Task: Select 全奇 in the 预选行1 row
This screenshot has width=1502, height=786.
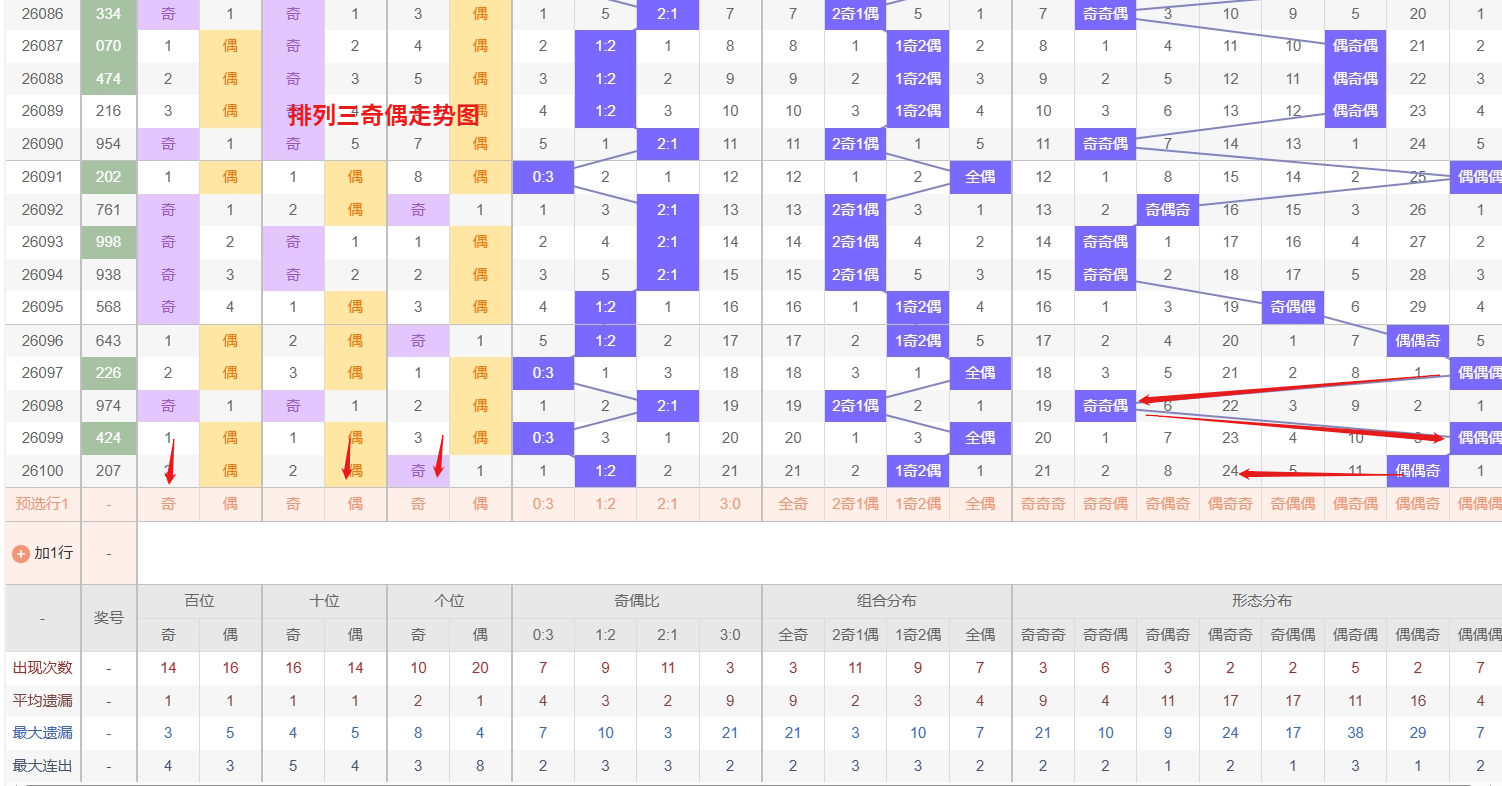Action: click(792, 504)
